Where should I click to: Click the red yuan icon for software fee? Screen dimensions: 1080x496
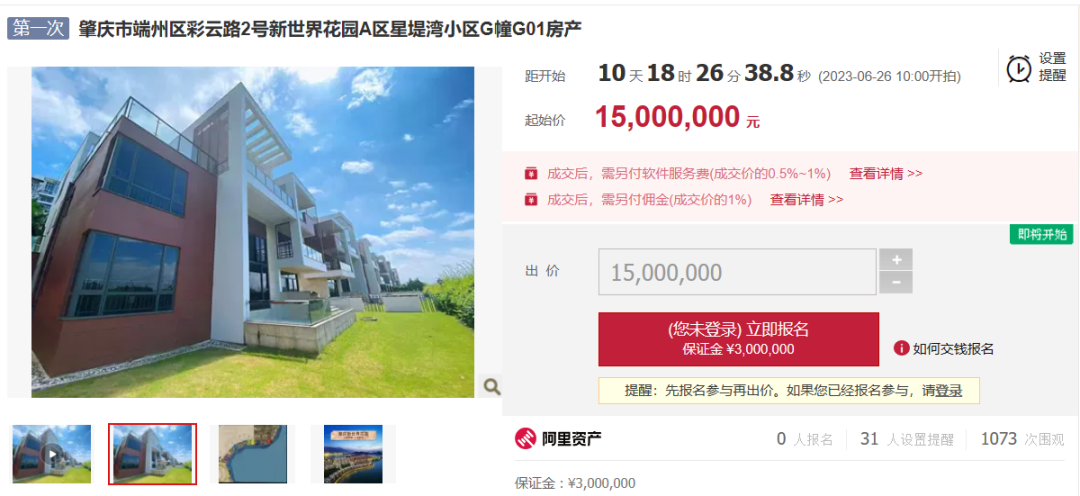530,173
